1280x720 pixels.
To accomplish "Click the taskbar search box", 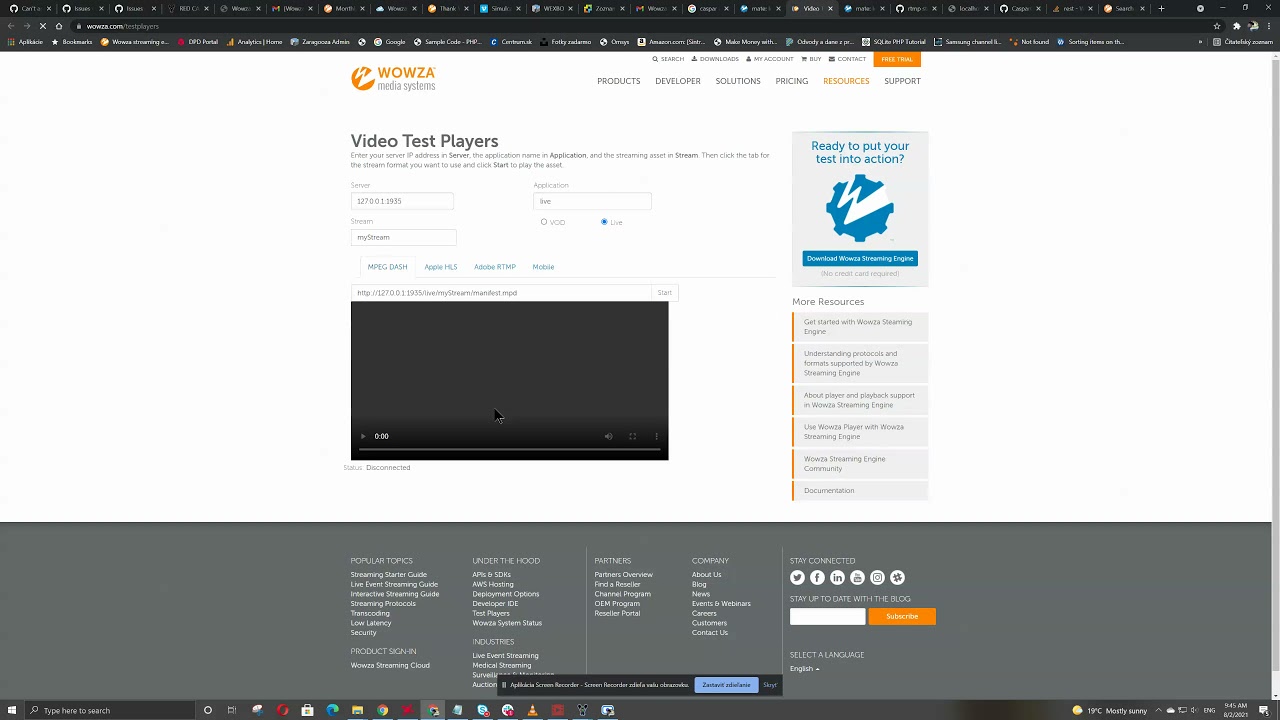I will (x=110, y=710).
